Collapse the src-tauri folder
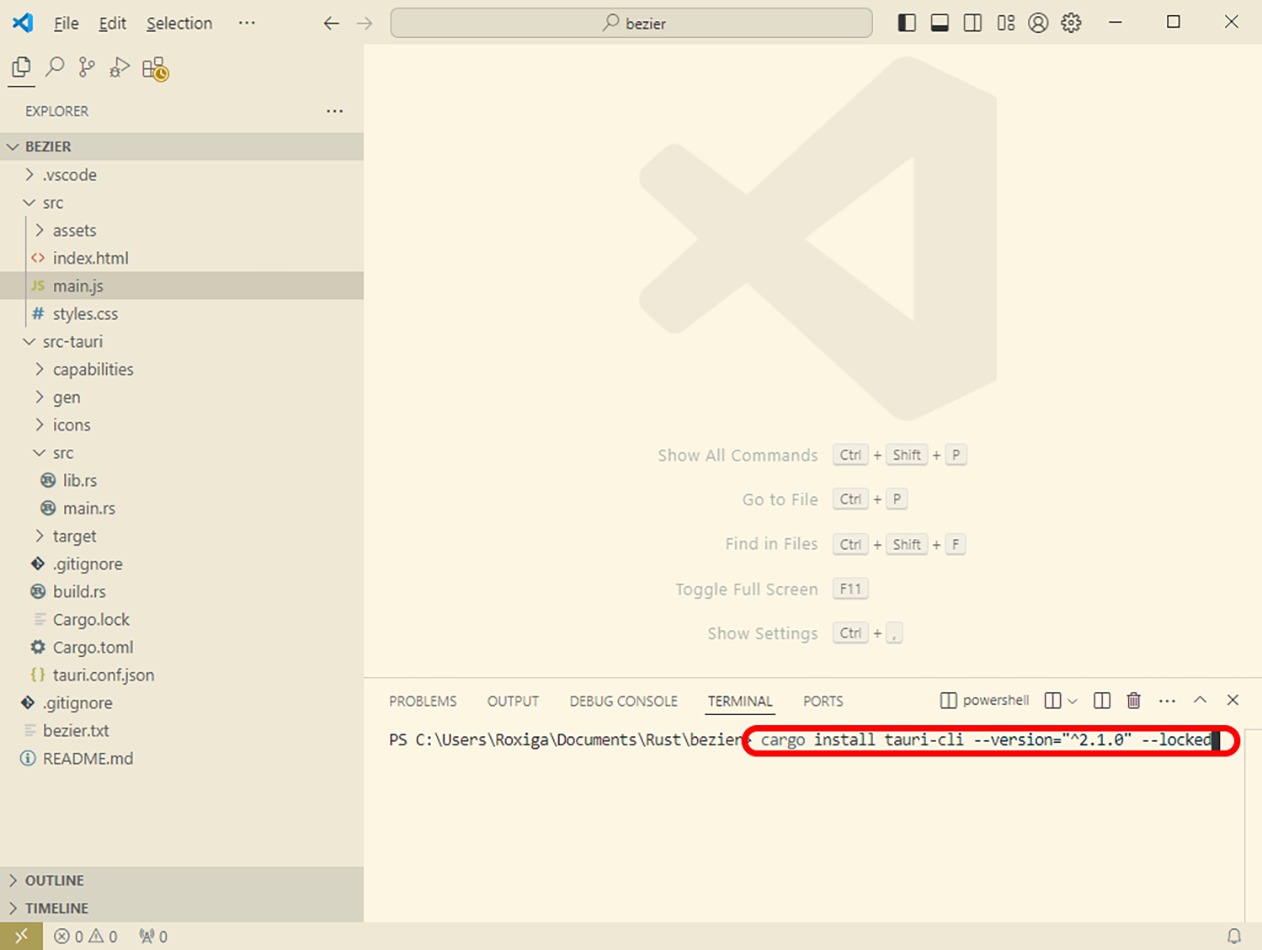The width and height of the screenshot is (1262, 950). [x=182, y=342]
